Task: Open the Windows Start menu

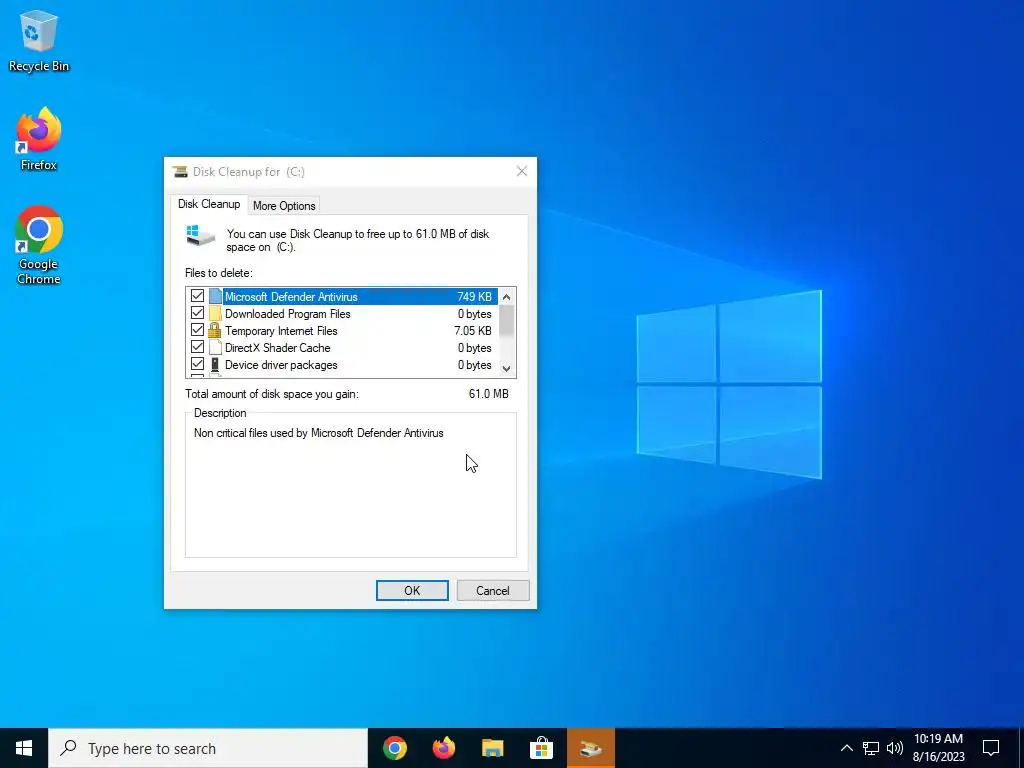Action: [x=24, y=748]
